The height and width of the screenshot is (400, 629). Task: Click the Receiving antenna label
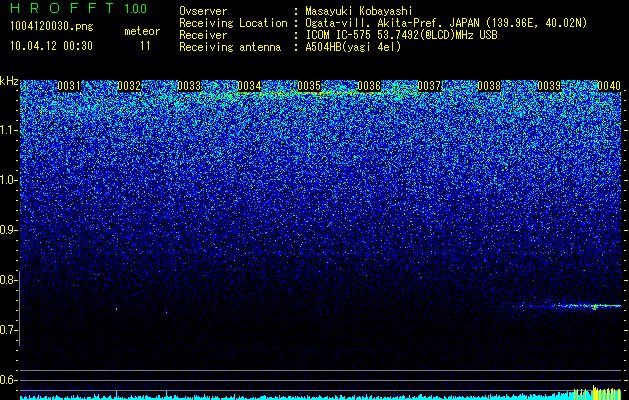click(230, 47)
